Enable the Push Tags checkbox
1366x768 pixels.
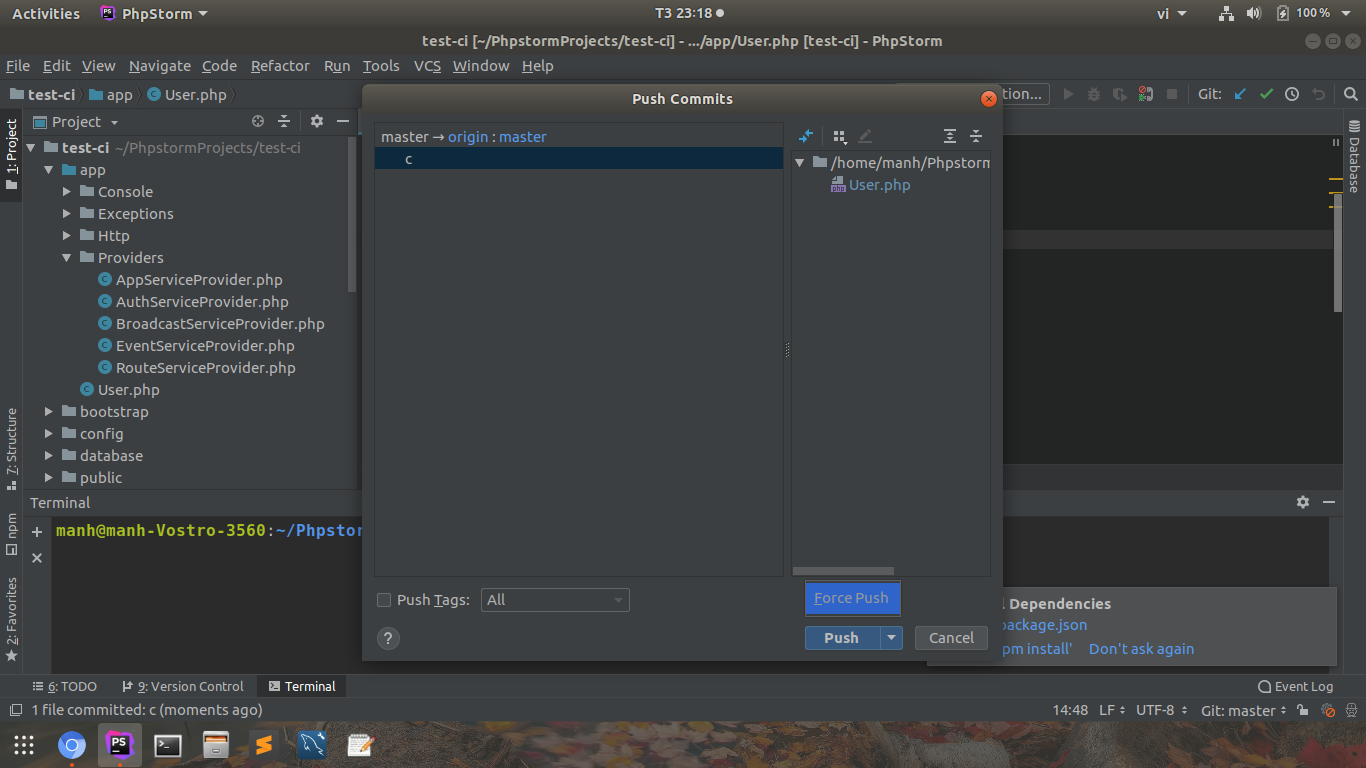pyautogui.click(x=384, y=600)
